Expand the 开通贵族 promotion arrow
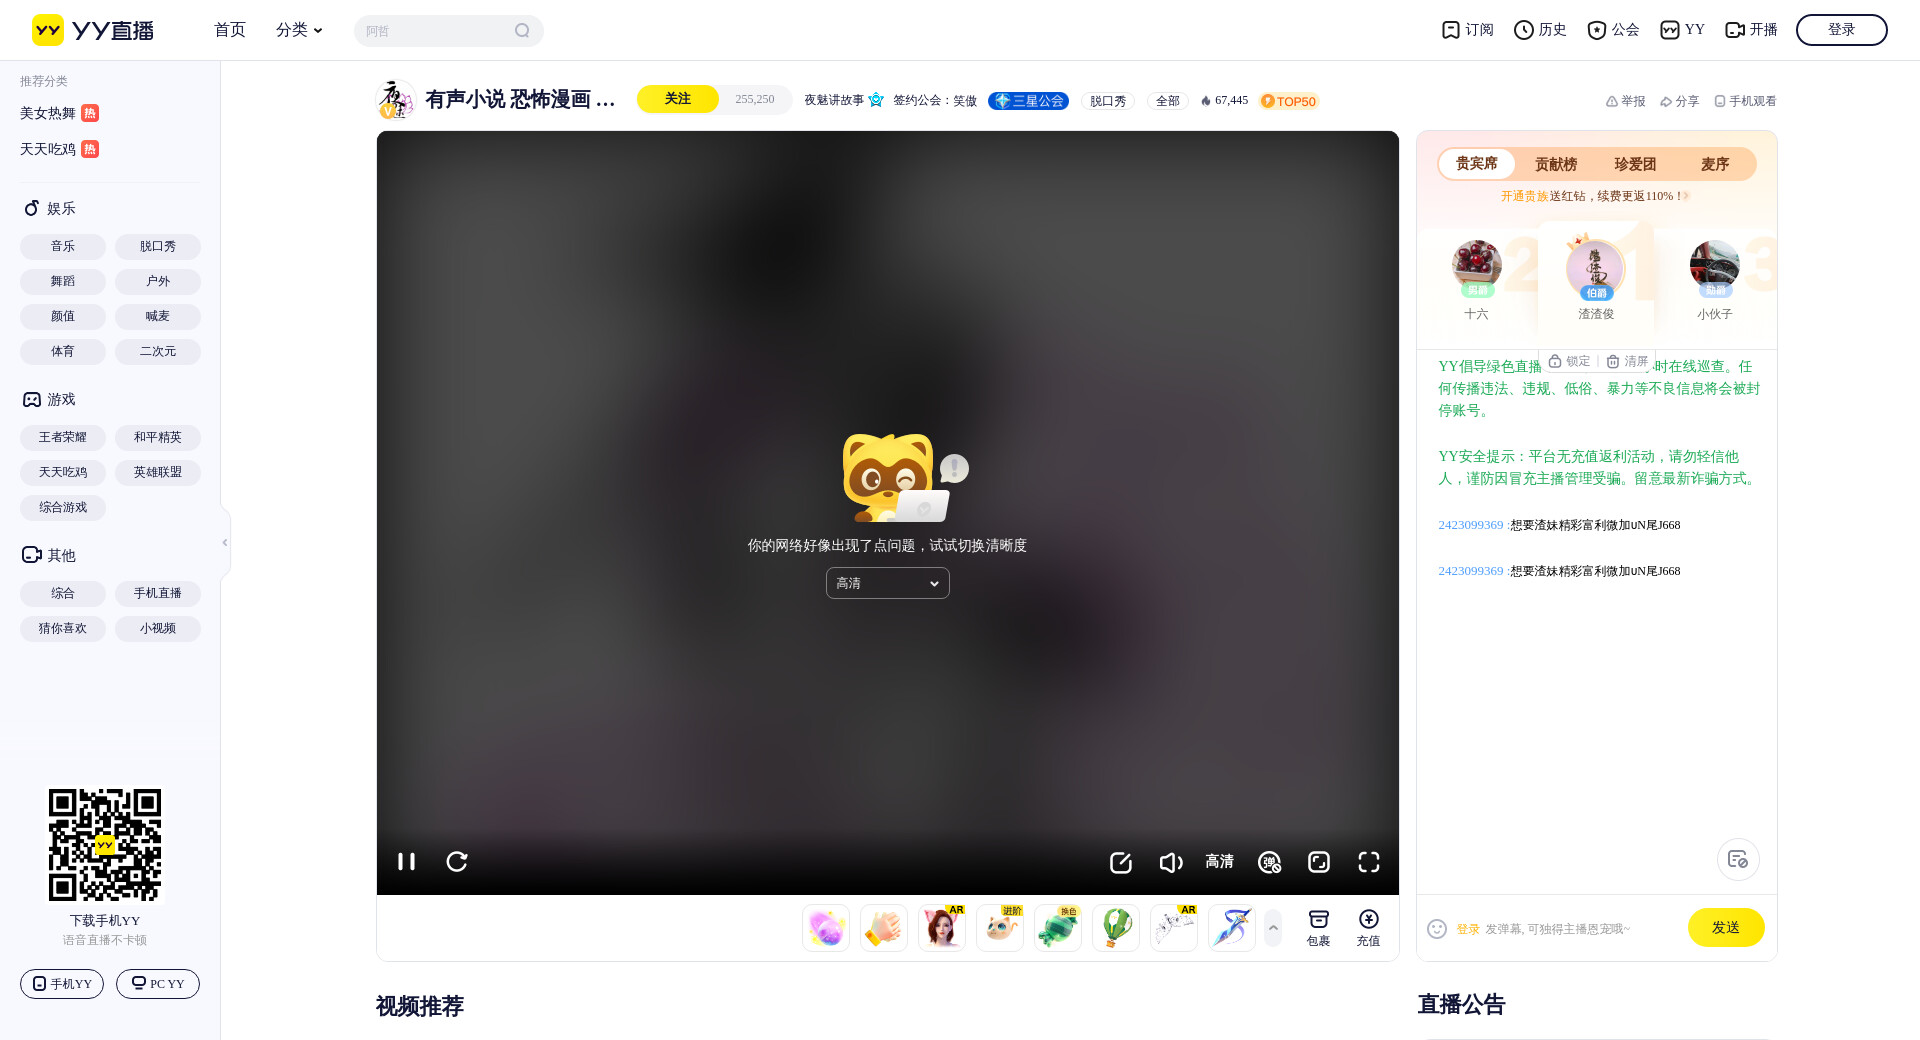Screen dimensions: 1920x1040 (1686, 196)
